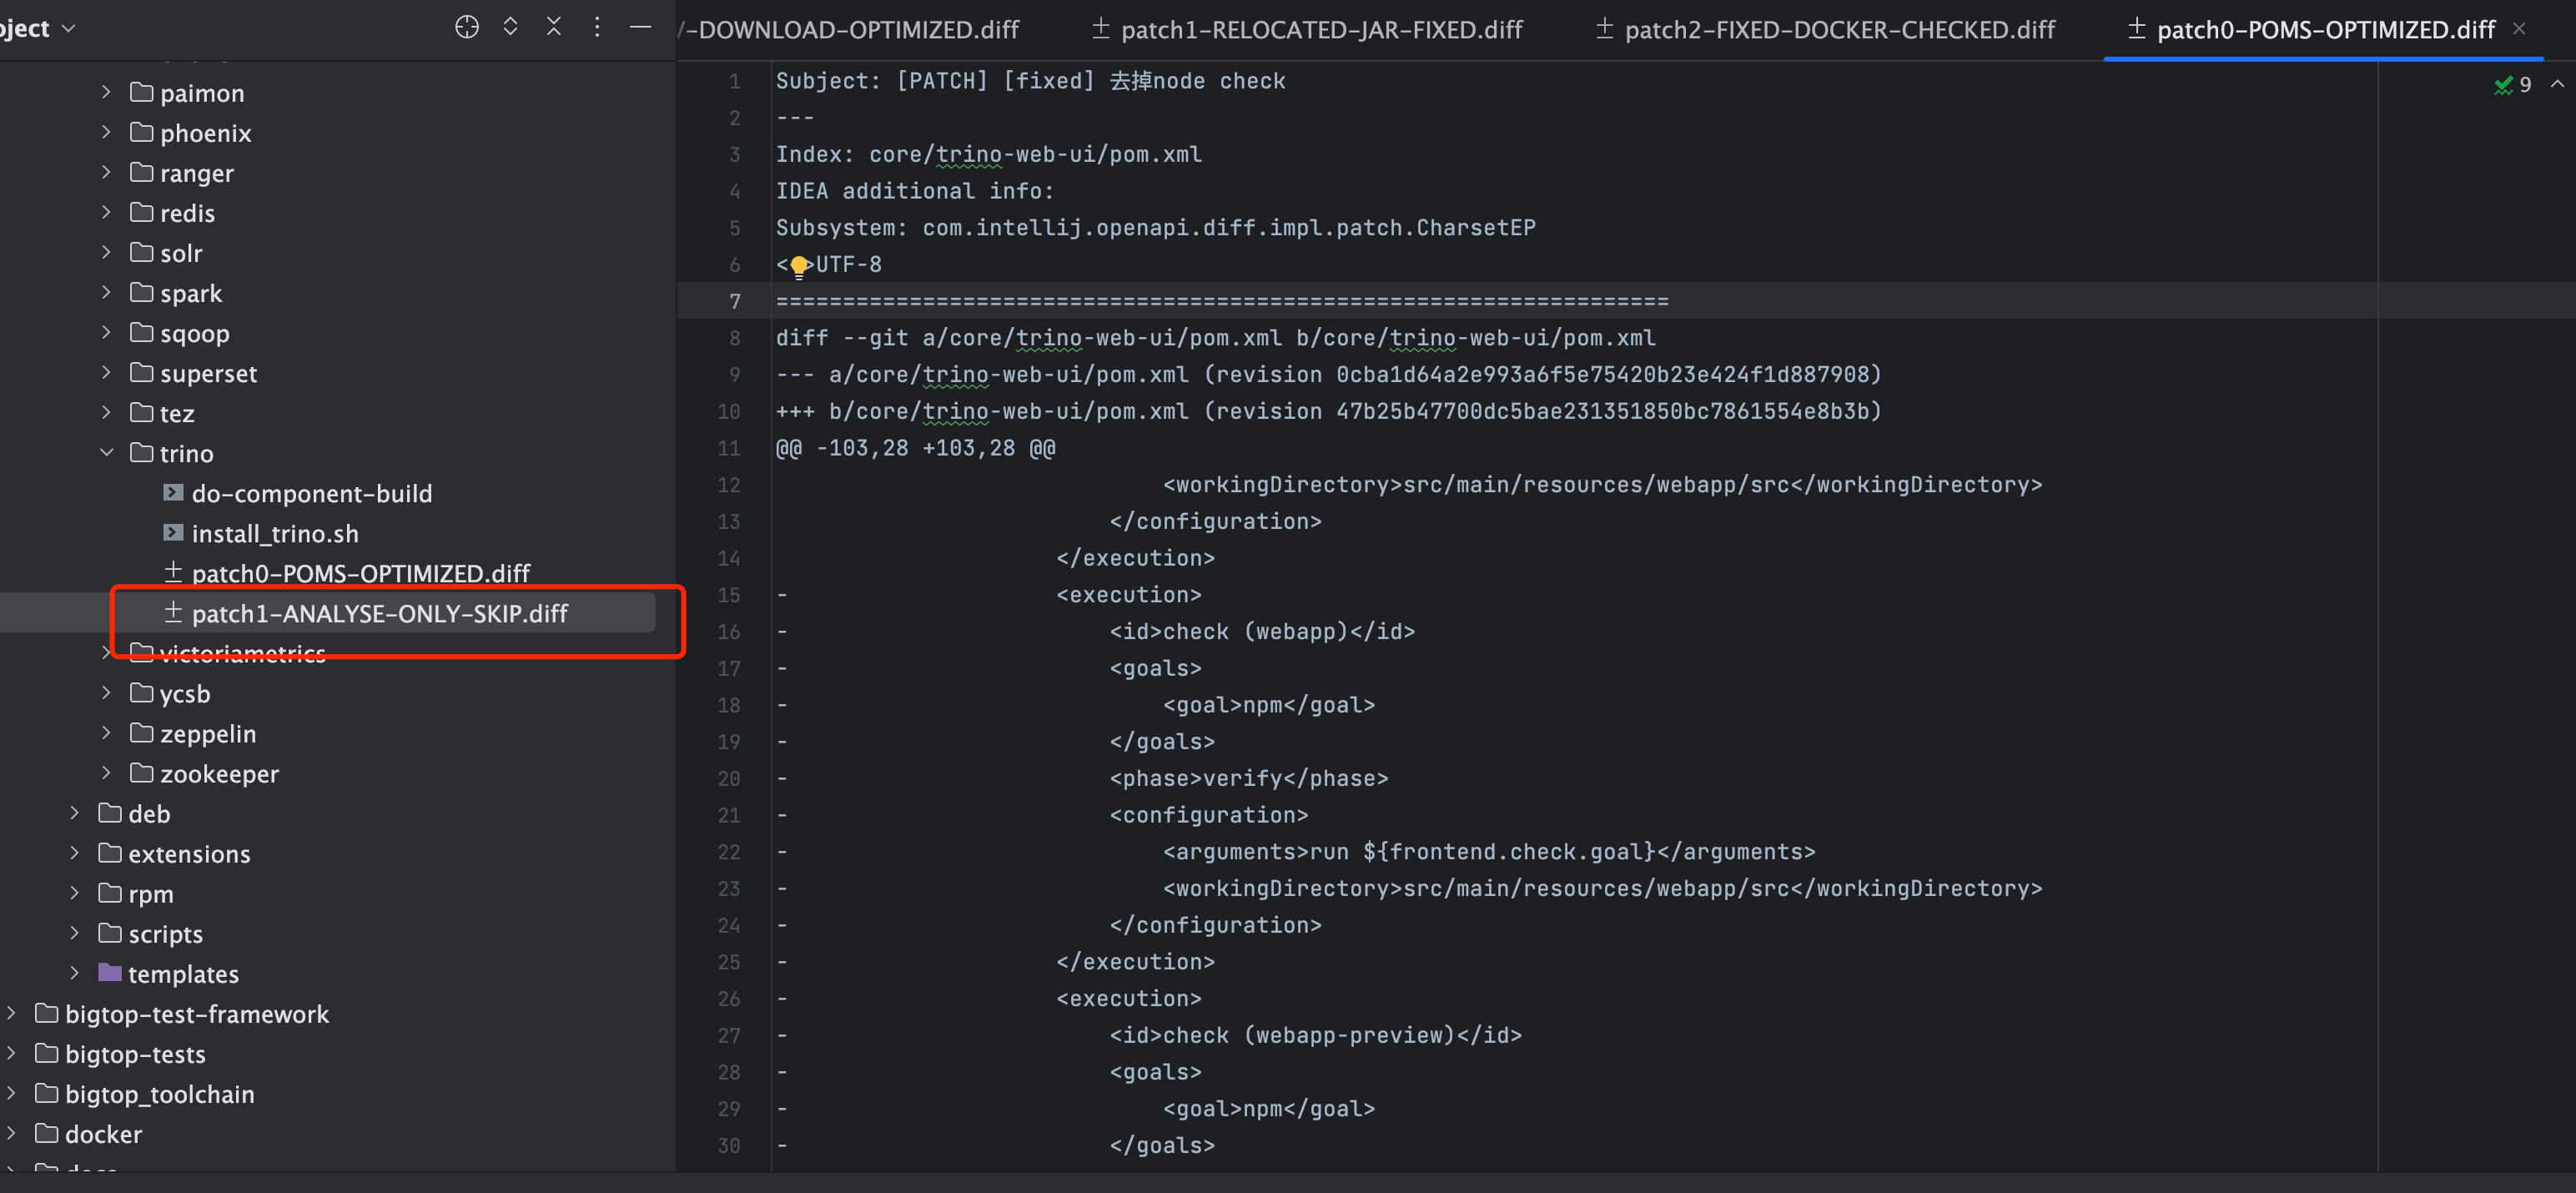Switch to the DOWNLOAD-OPTIMIZED.diff tab
2576x1193 pixels.
click(x=850, y=30)
